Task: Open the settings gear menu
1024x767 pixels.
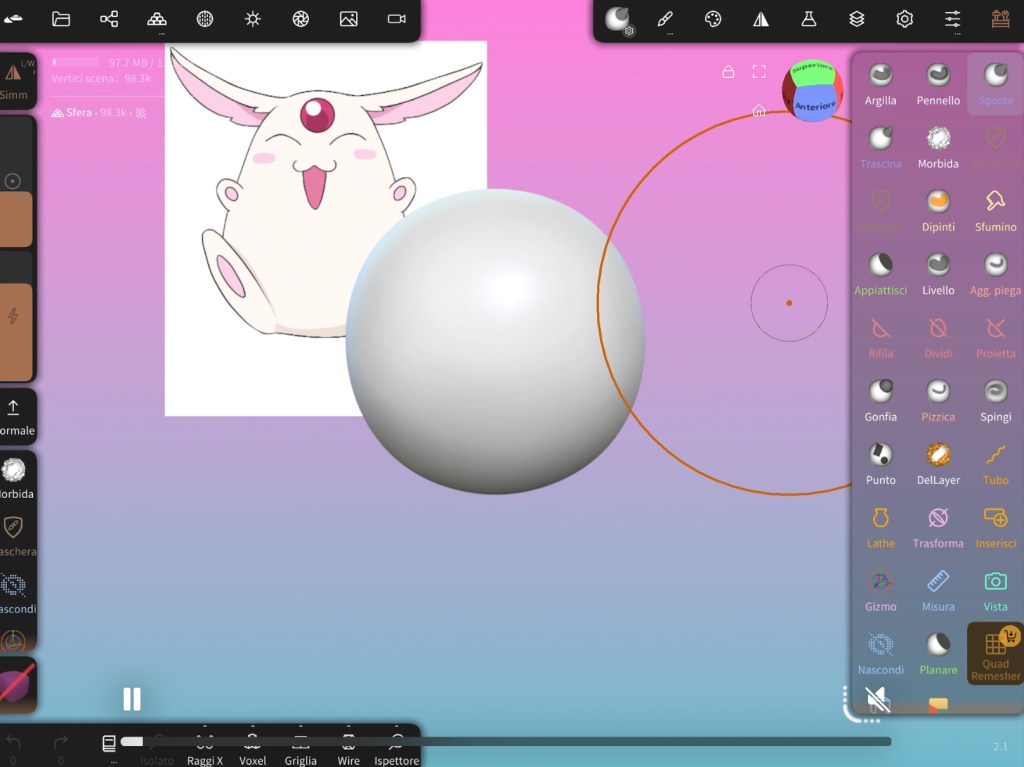Action: (905, 19)
